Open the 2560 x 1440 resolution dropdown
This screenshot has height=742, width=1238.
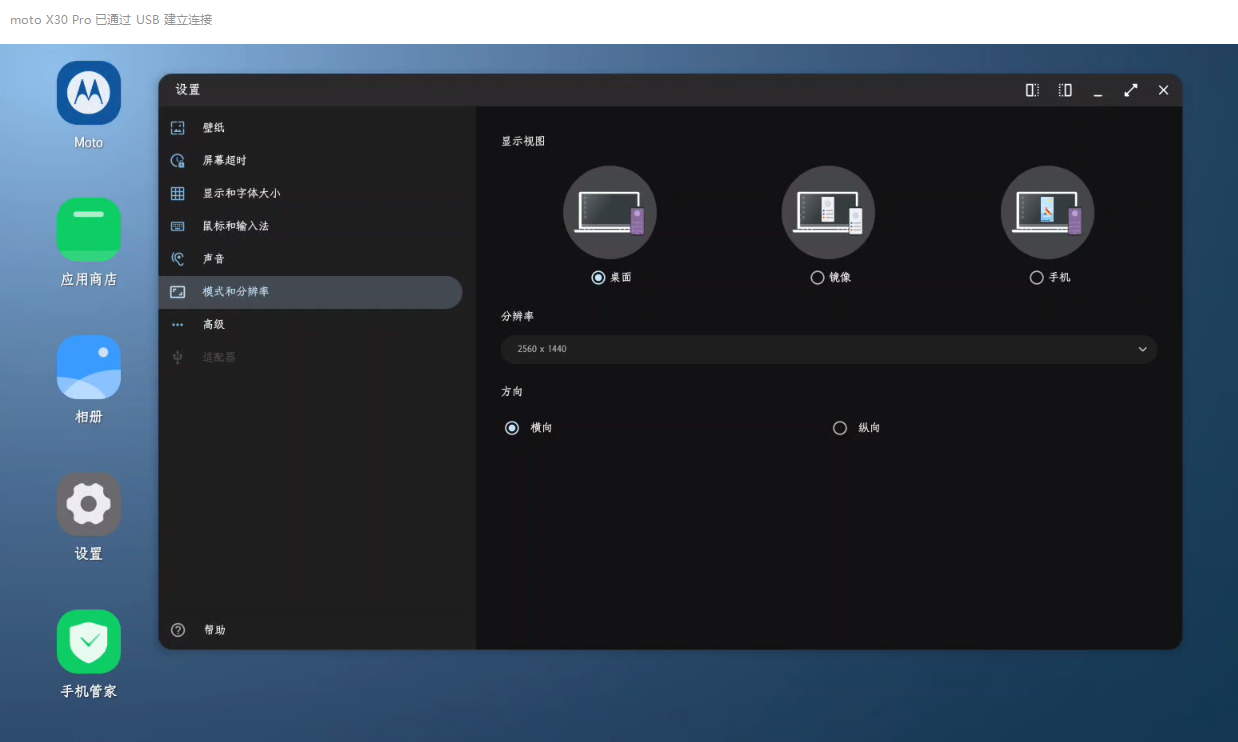pyautogui.click(x=829, y=349)
